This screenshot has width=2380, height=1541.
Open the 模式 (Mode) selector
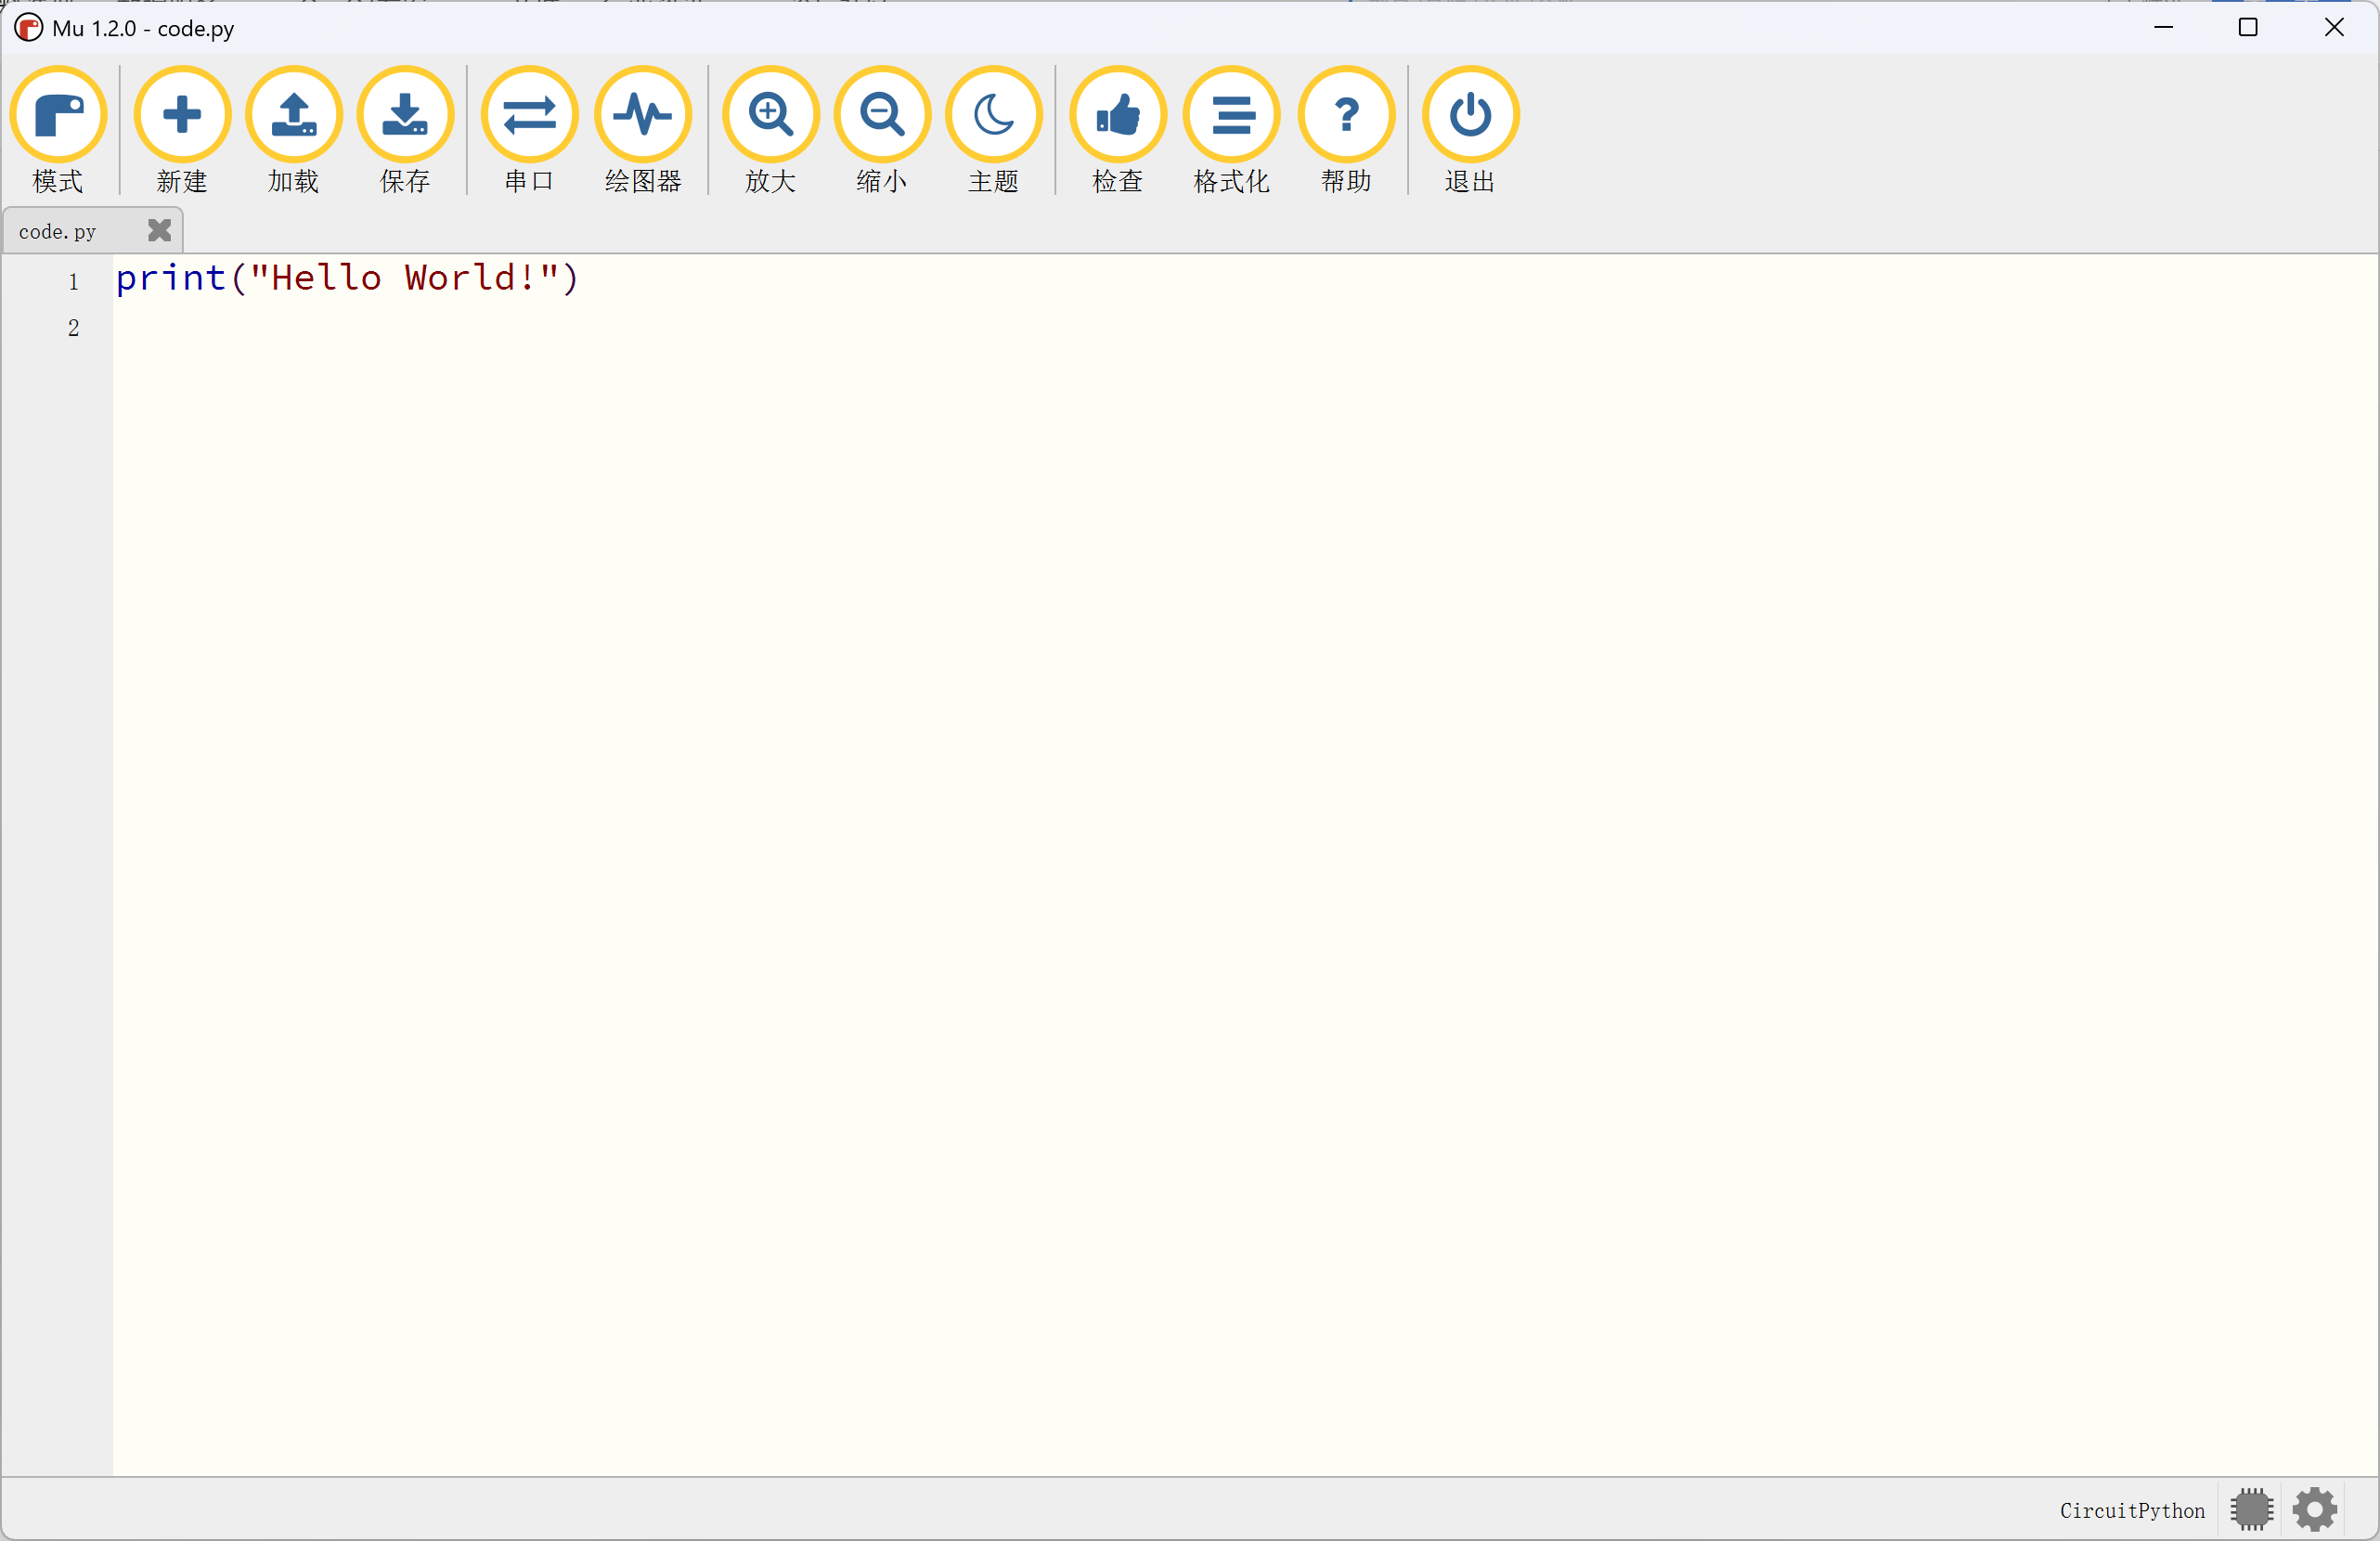(58, 115)
